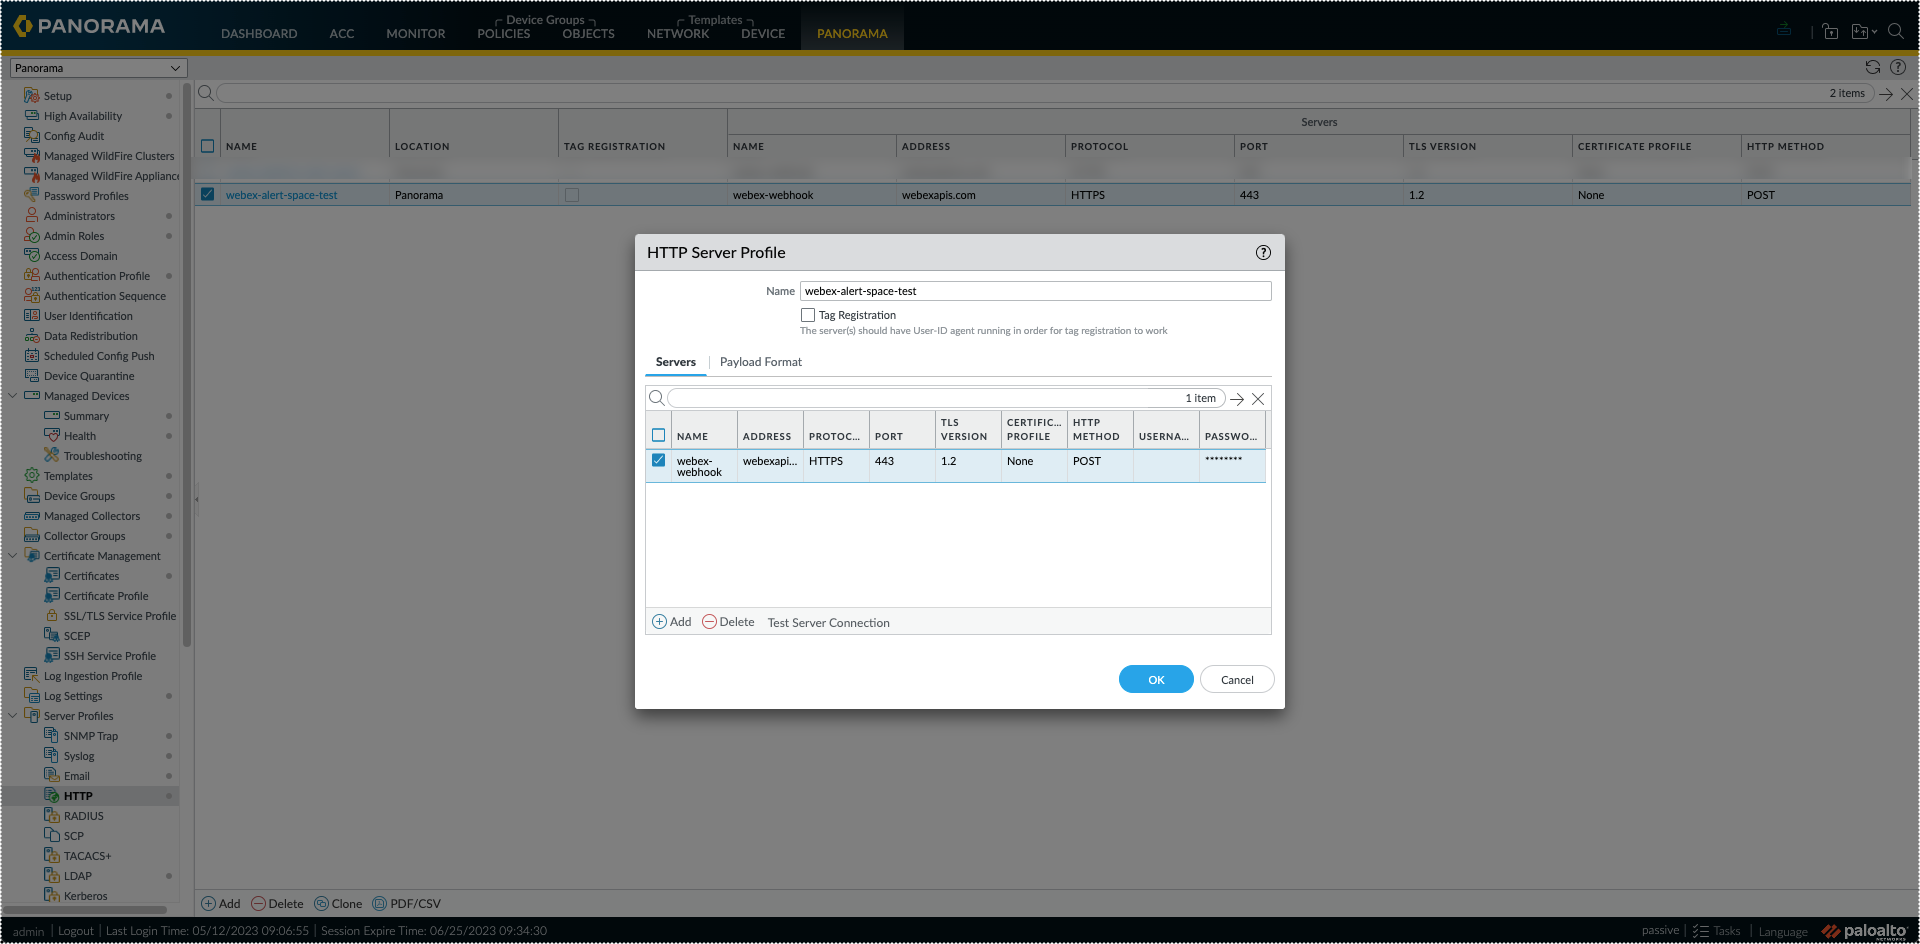The image size is (1920, 944).
Task: Toggle the select-all checkbox in the dialog server table
Action: click(x=658, y=435)
